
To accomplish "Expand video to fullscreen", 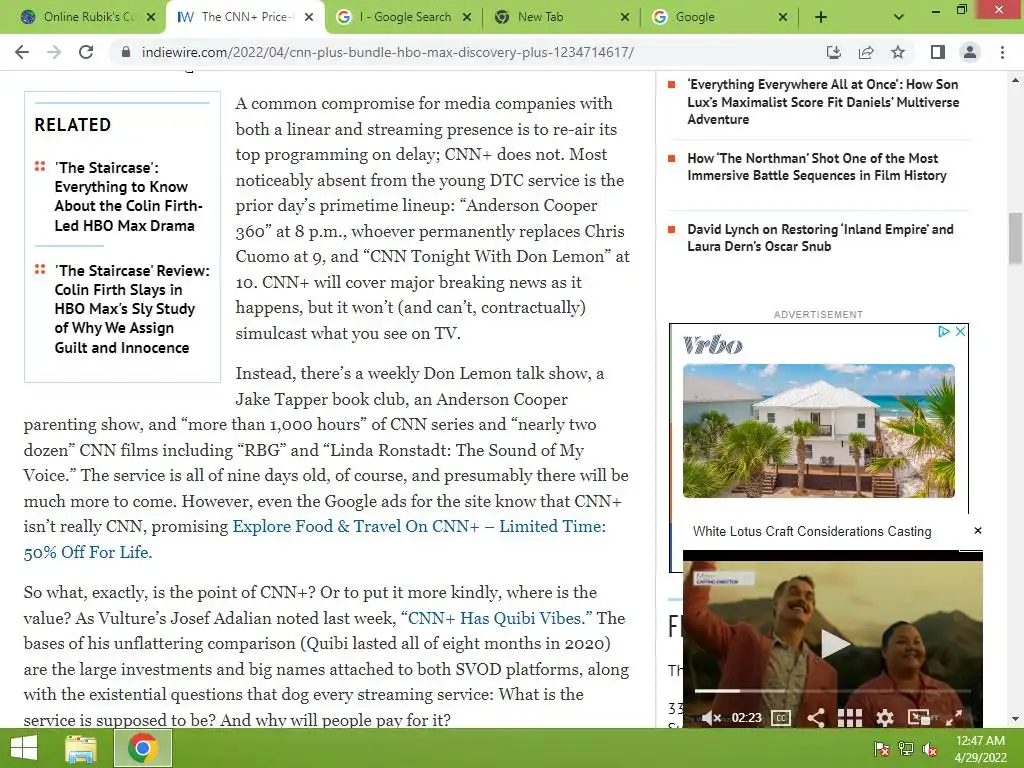I will (953, 718).
